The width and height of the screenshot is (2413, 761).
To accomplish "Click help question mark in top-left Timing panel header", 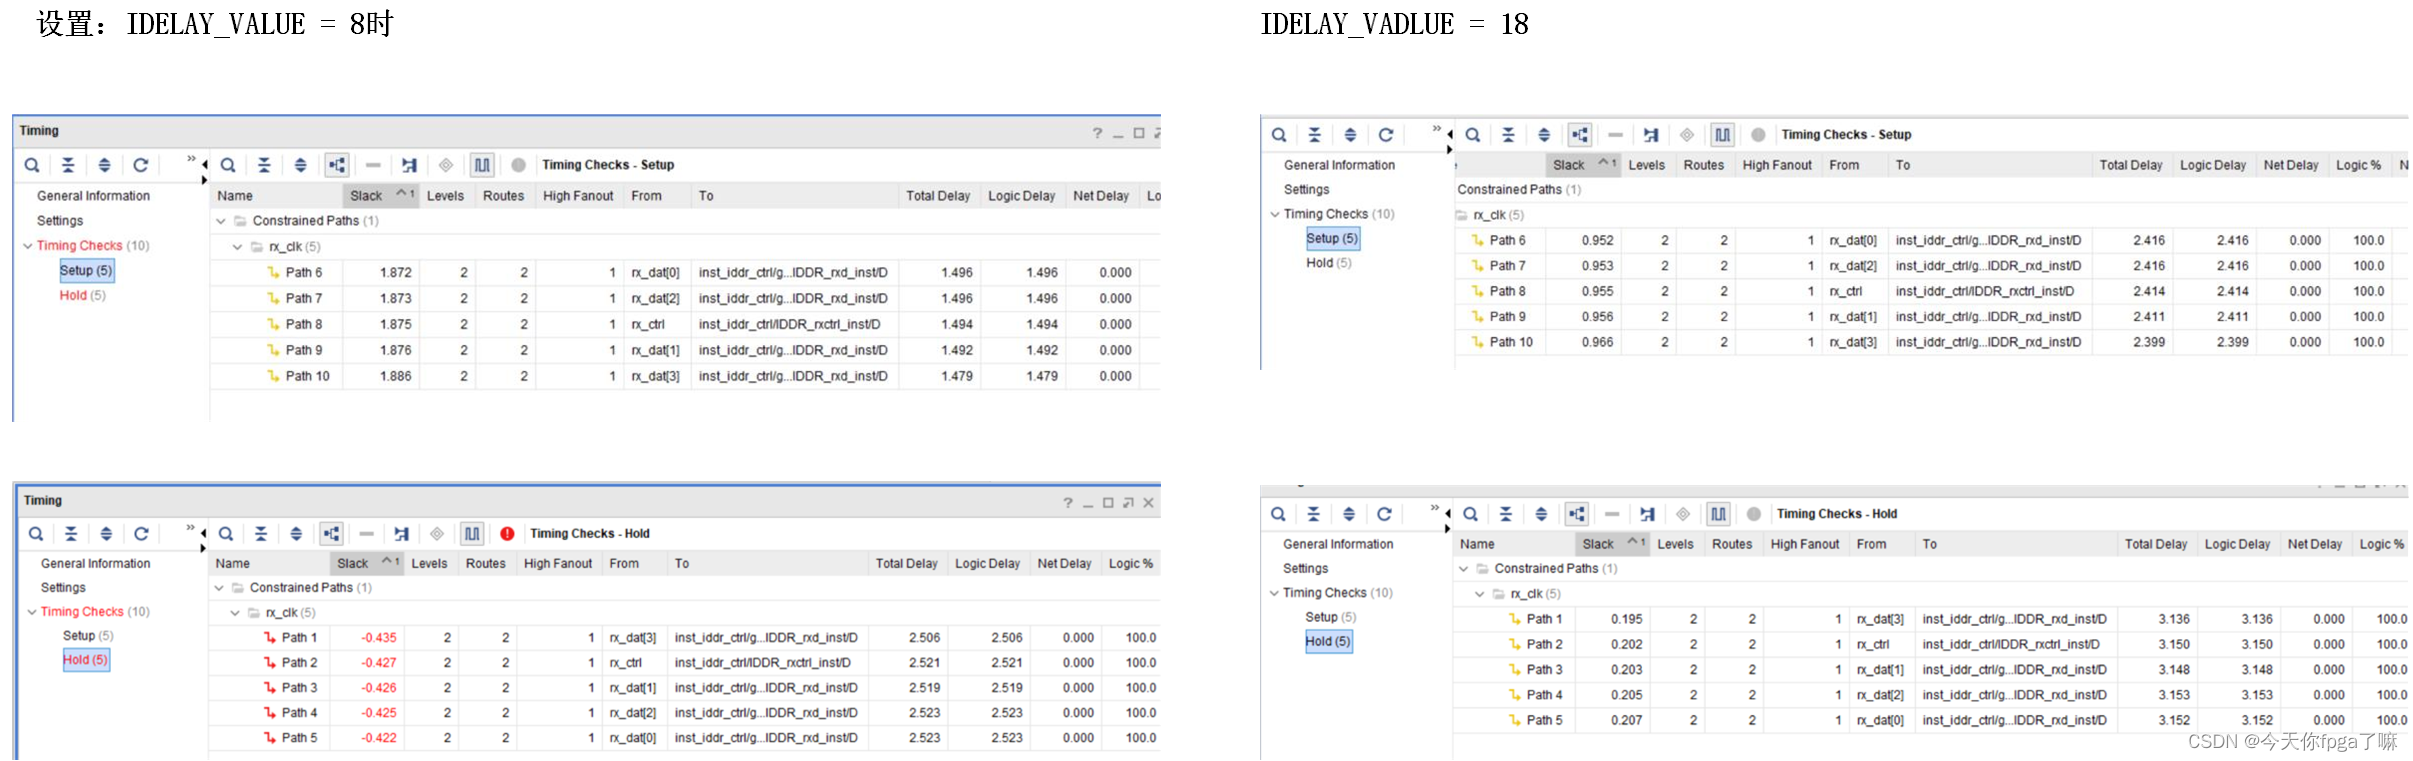I will (1097, 133).
